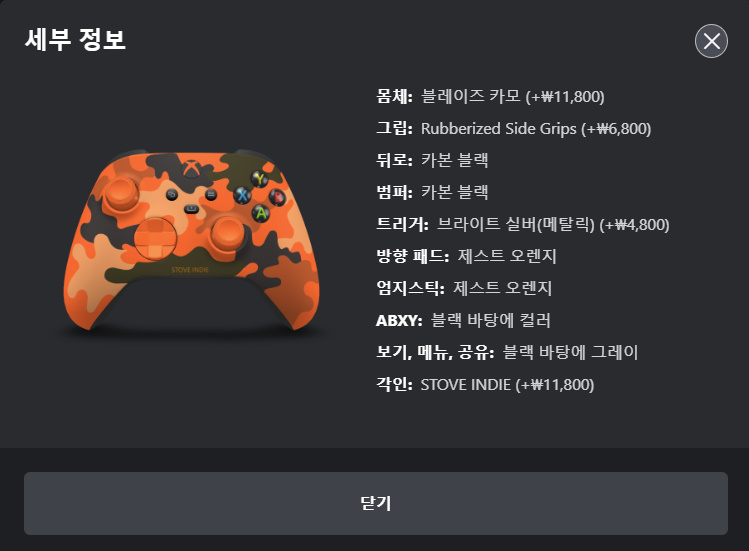Viewport: 749px width, 551px height.
Task: Click the 닫기 button
Action: tap(376, 503)
